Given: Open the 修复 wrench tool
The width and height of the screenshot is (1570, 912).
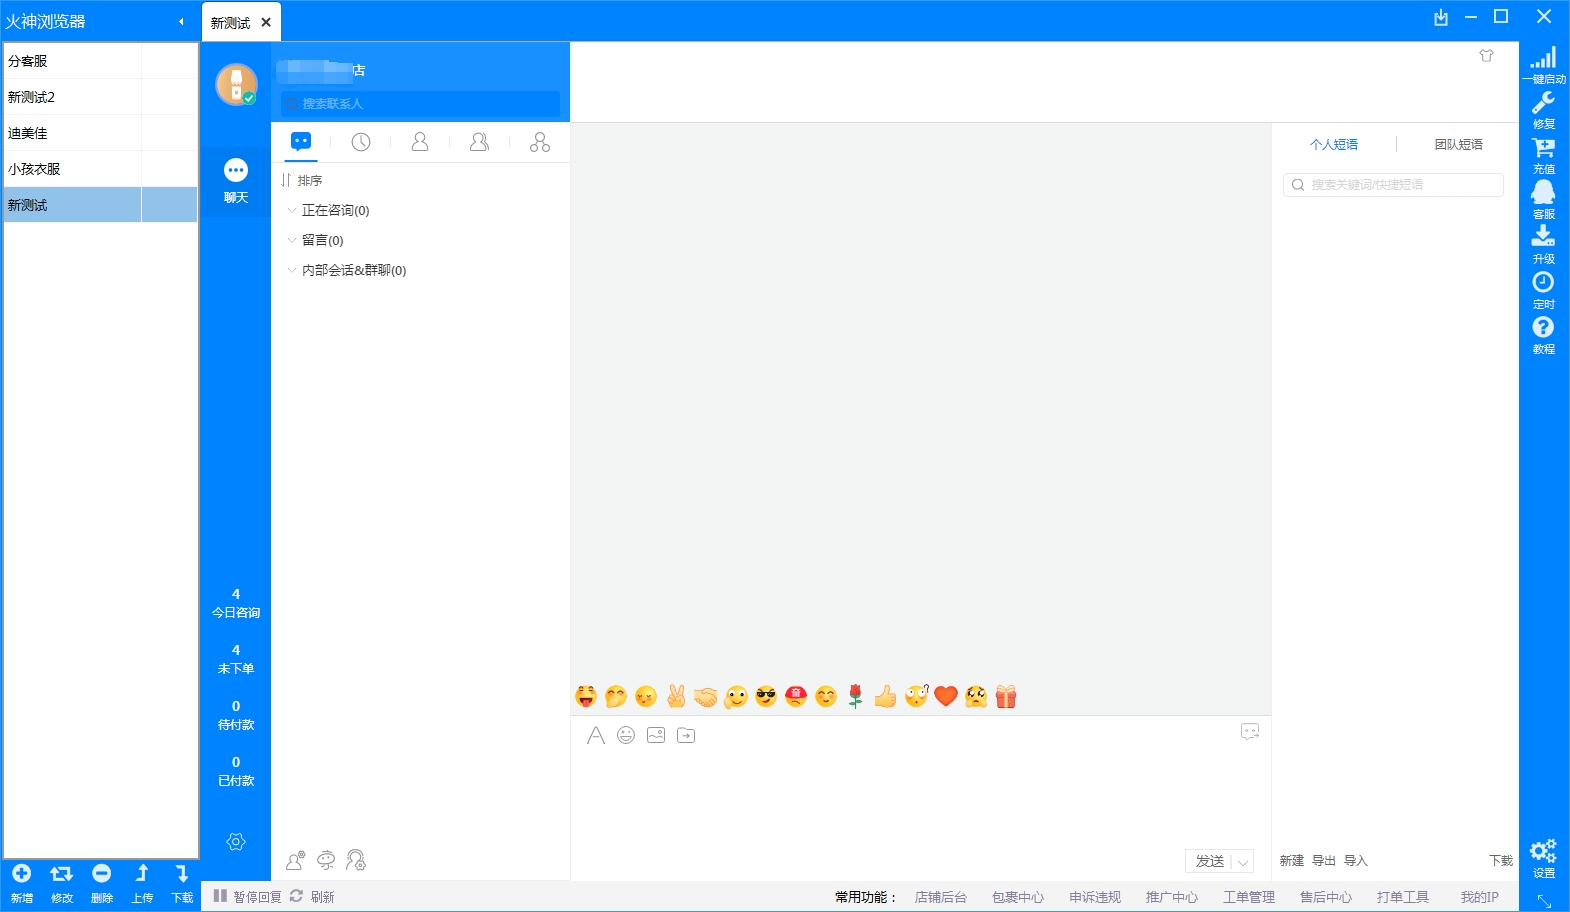Looking at the screenshot, I should [1543, 103].
